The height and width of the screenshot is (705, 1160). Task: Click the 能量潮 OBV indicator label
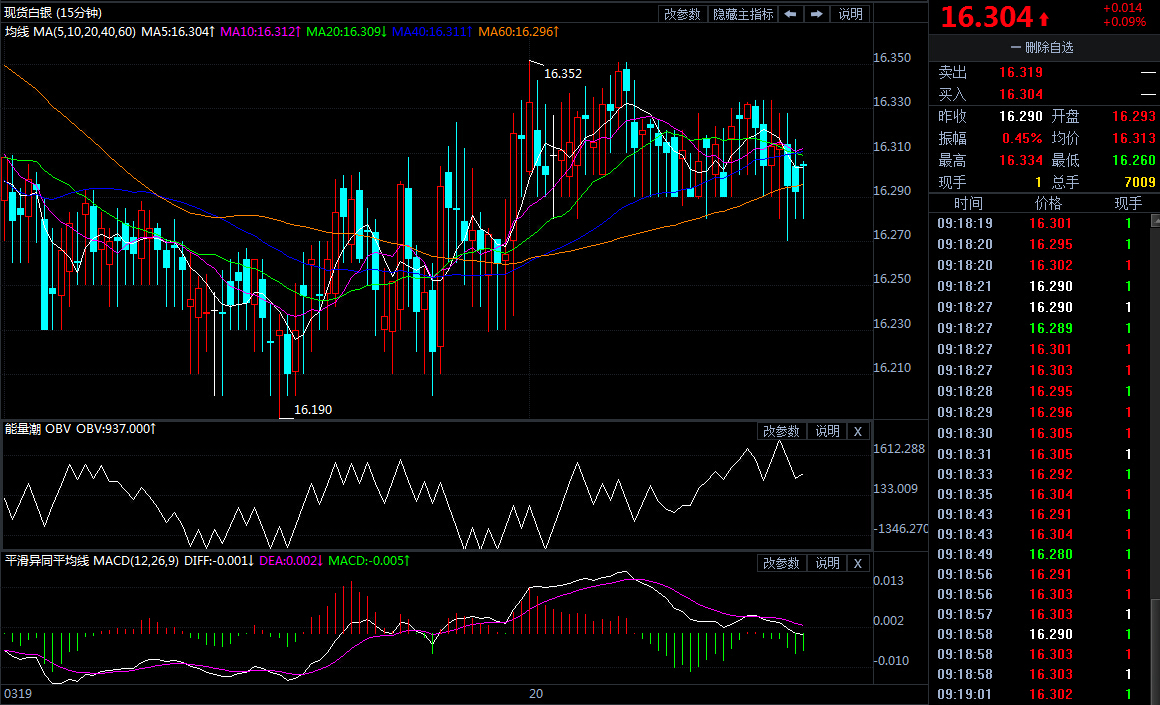tap(38, 429)
